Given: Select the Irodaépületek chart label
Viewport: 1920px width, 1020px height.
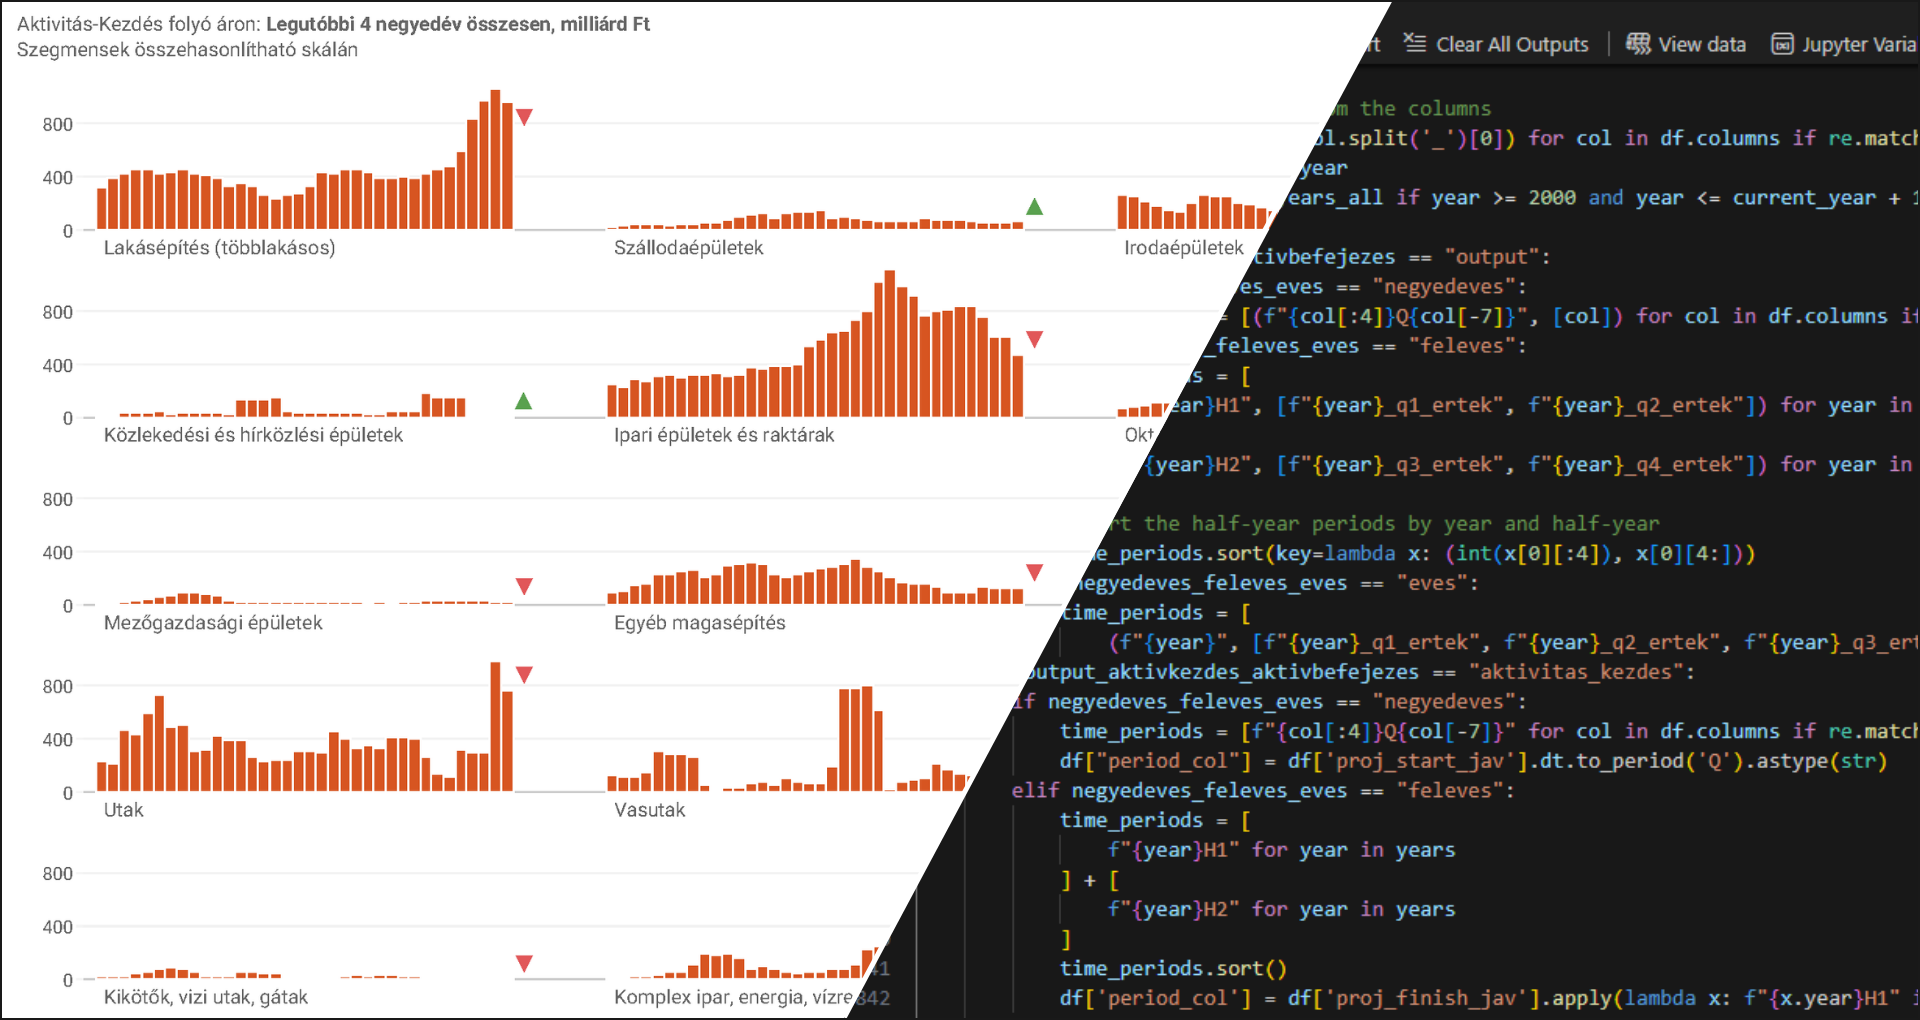Looking at the screenshot, I should tap(1183, 248).
